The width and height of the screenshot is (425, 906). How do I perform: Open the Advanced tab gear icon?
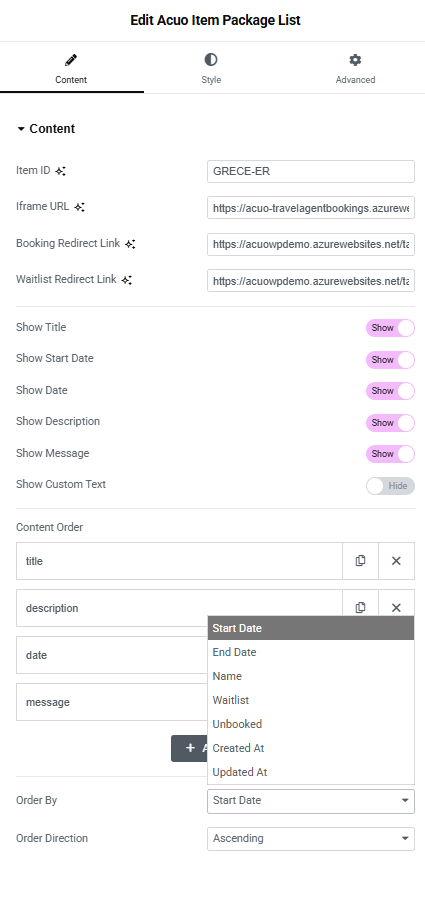coord(355,60)
